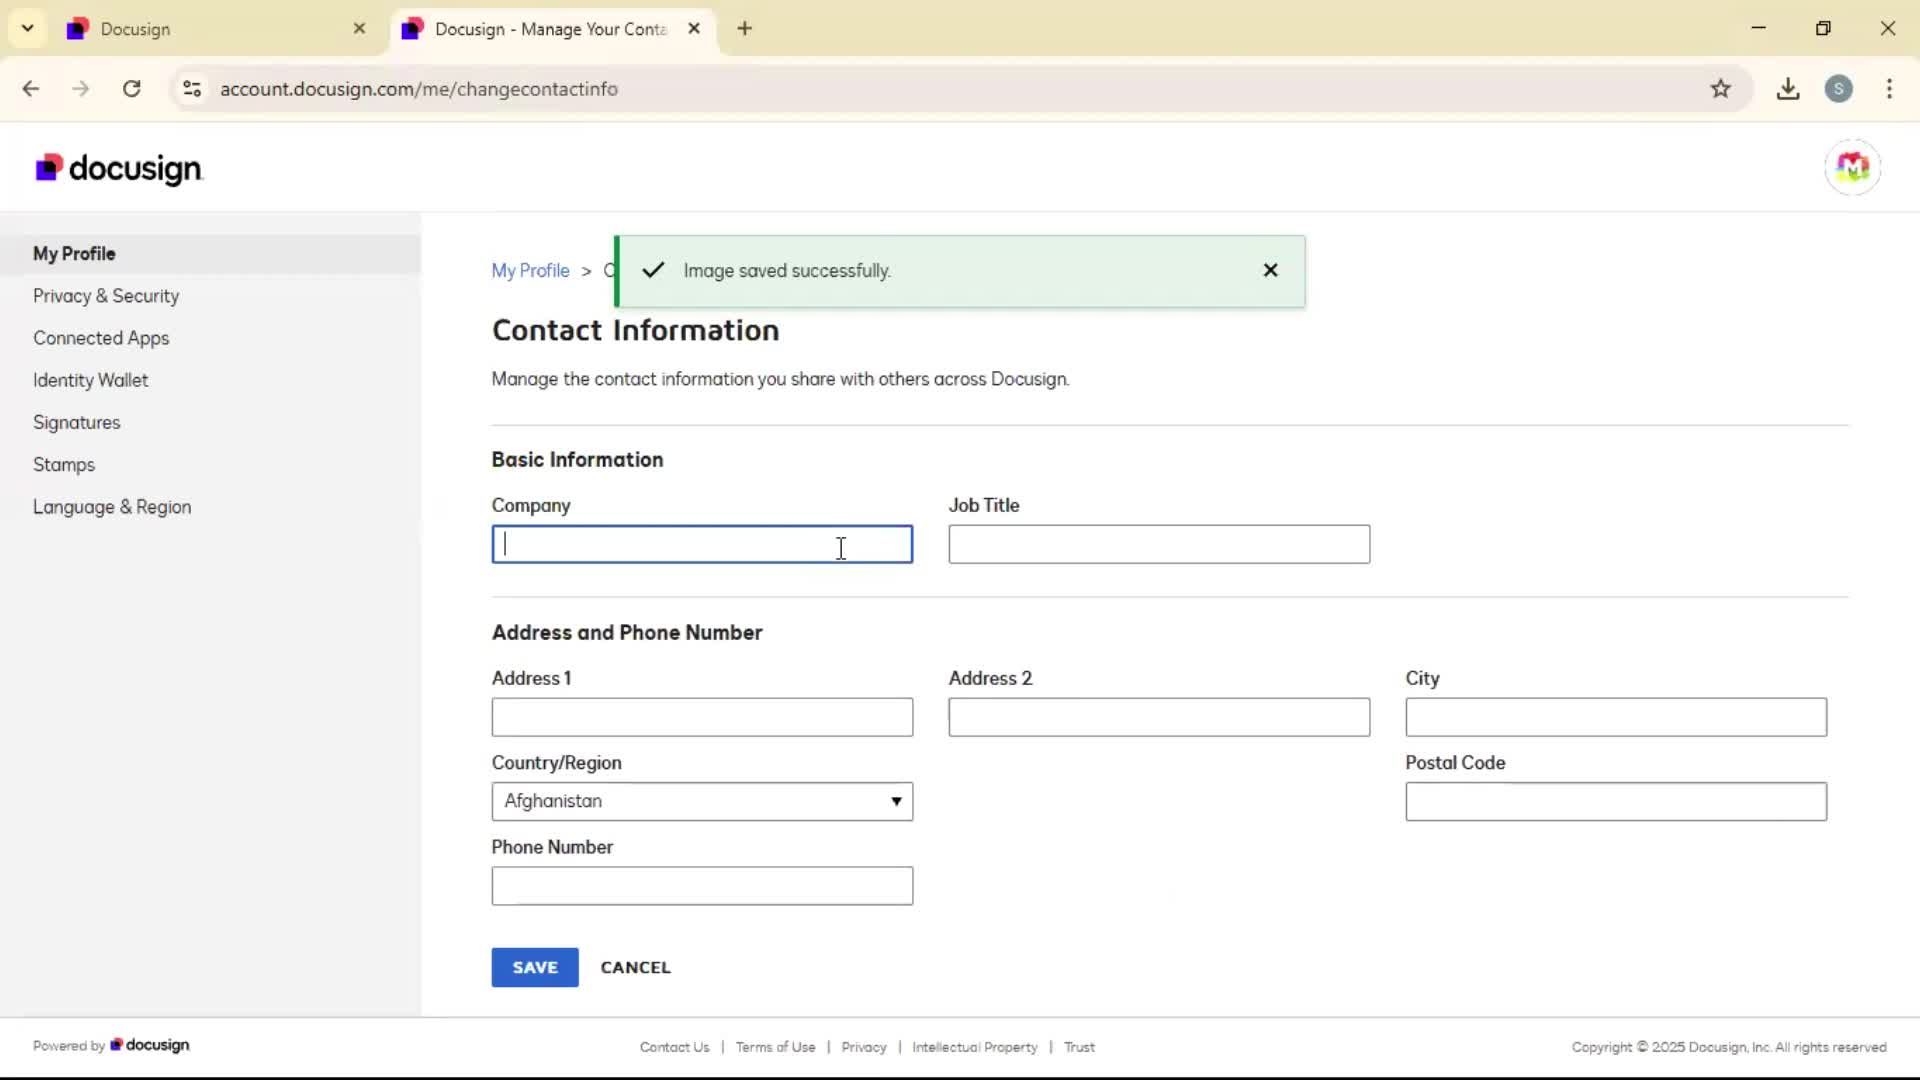
Task: Open Chrome three-dot menu
Action: pos(1889,89)
